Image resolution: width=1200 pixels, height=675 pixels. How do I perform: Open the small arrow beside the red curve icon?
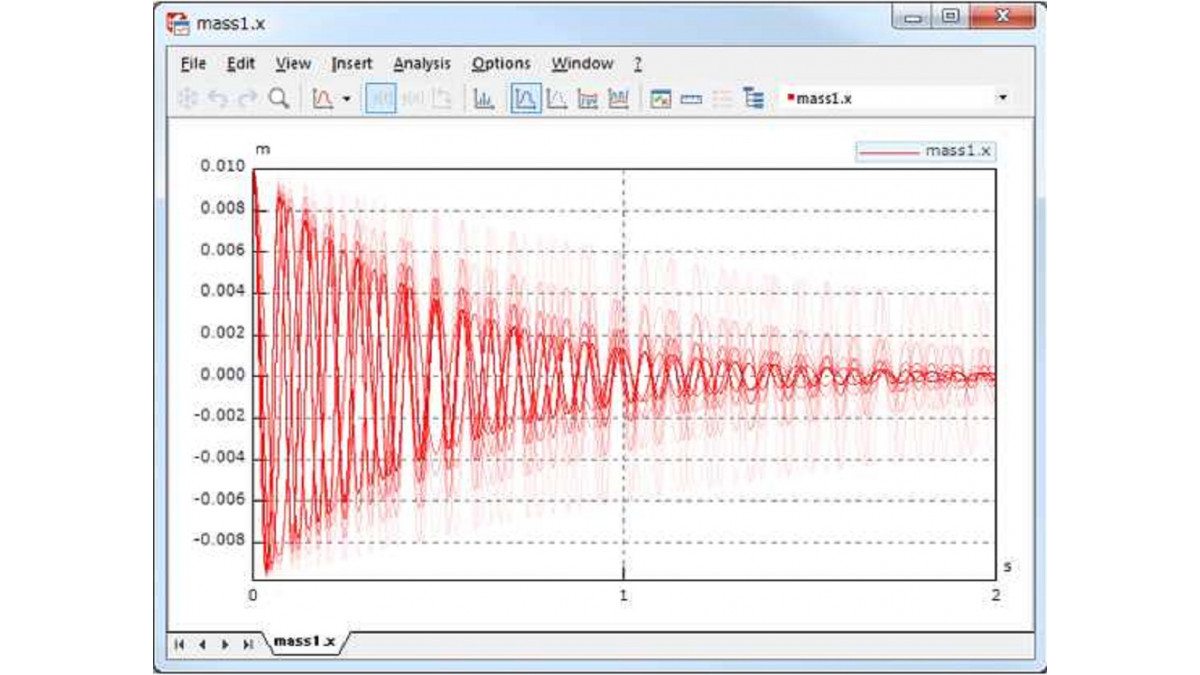(x=346, y=99)
